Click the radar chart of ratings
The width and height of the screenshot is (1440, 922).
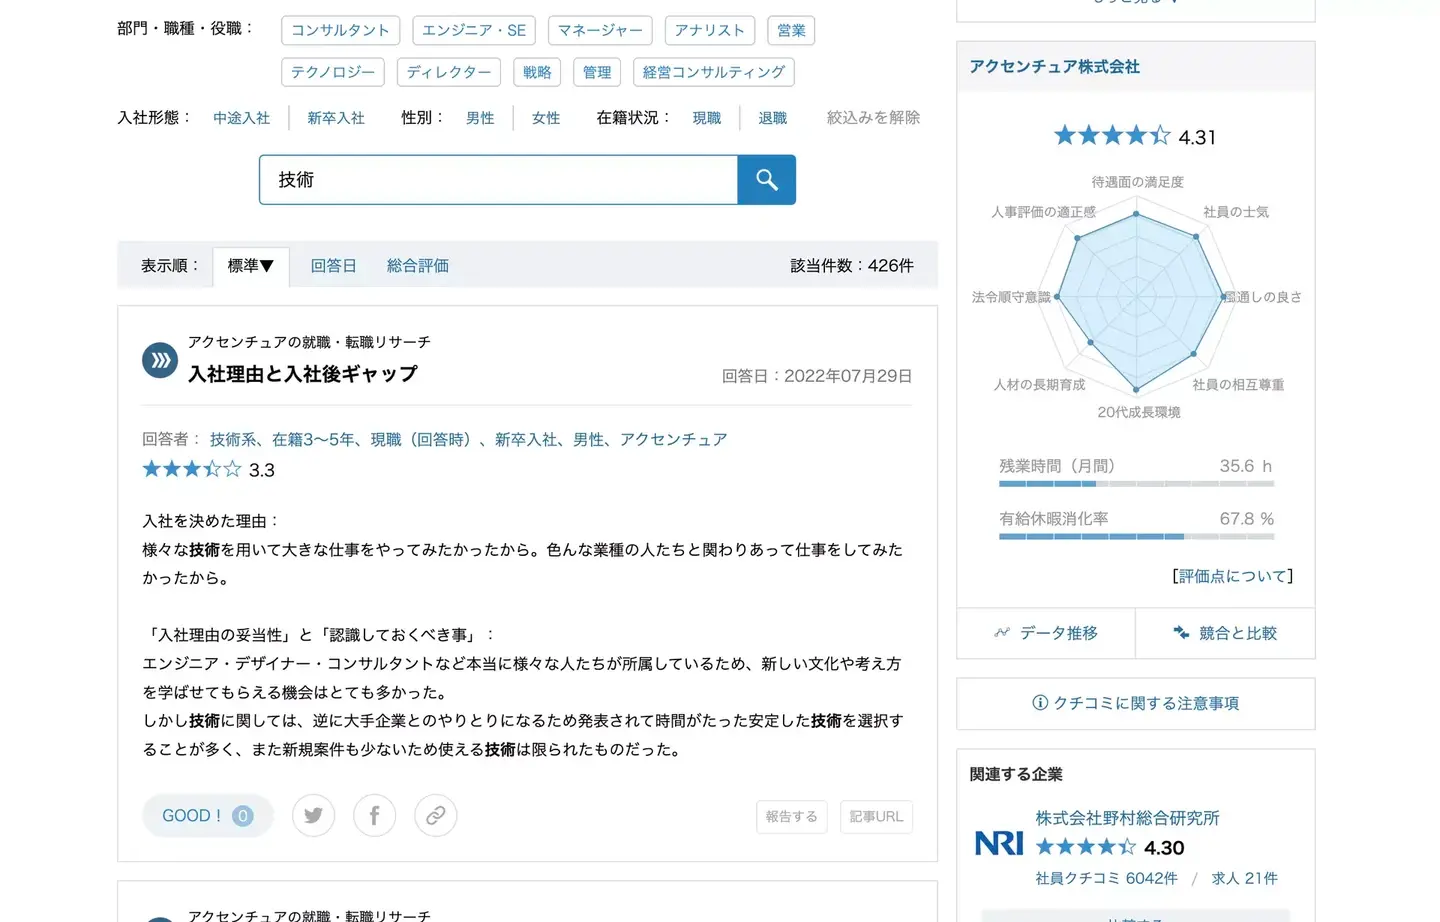[1137, 298]
